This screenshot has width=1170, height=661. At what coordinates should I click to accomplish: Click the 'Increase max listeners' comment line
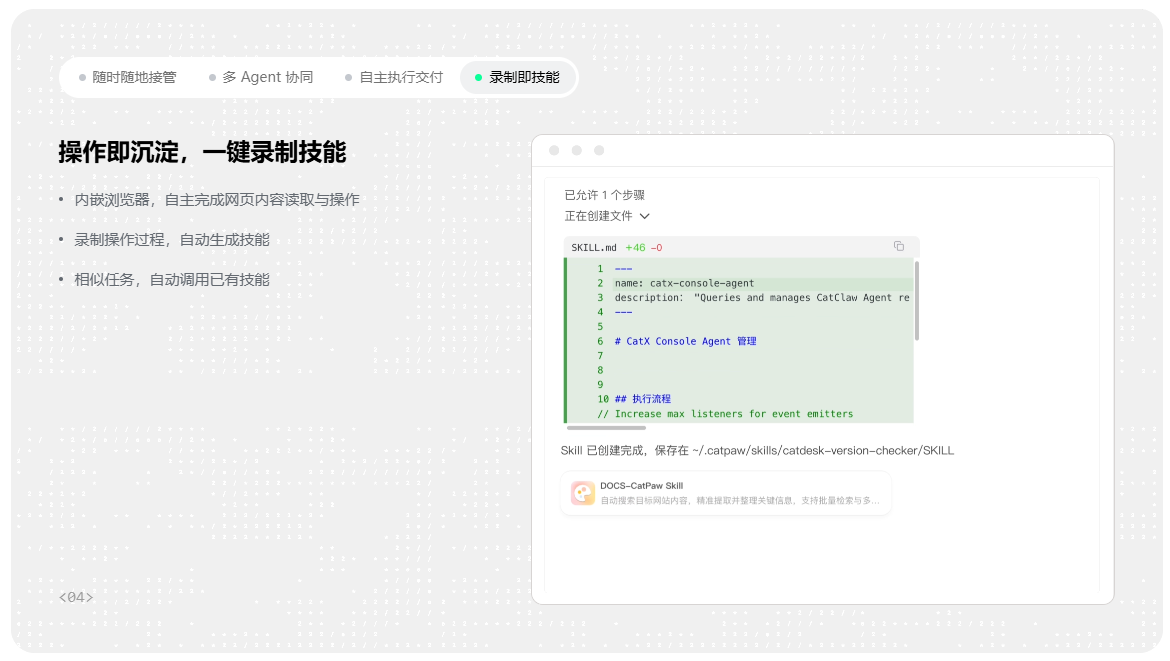[725, 414]
